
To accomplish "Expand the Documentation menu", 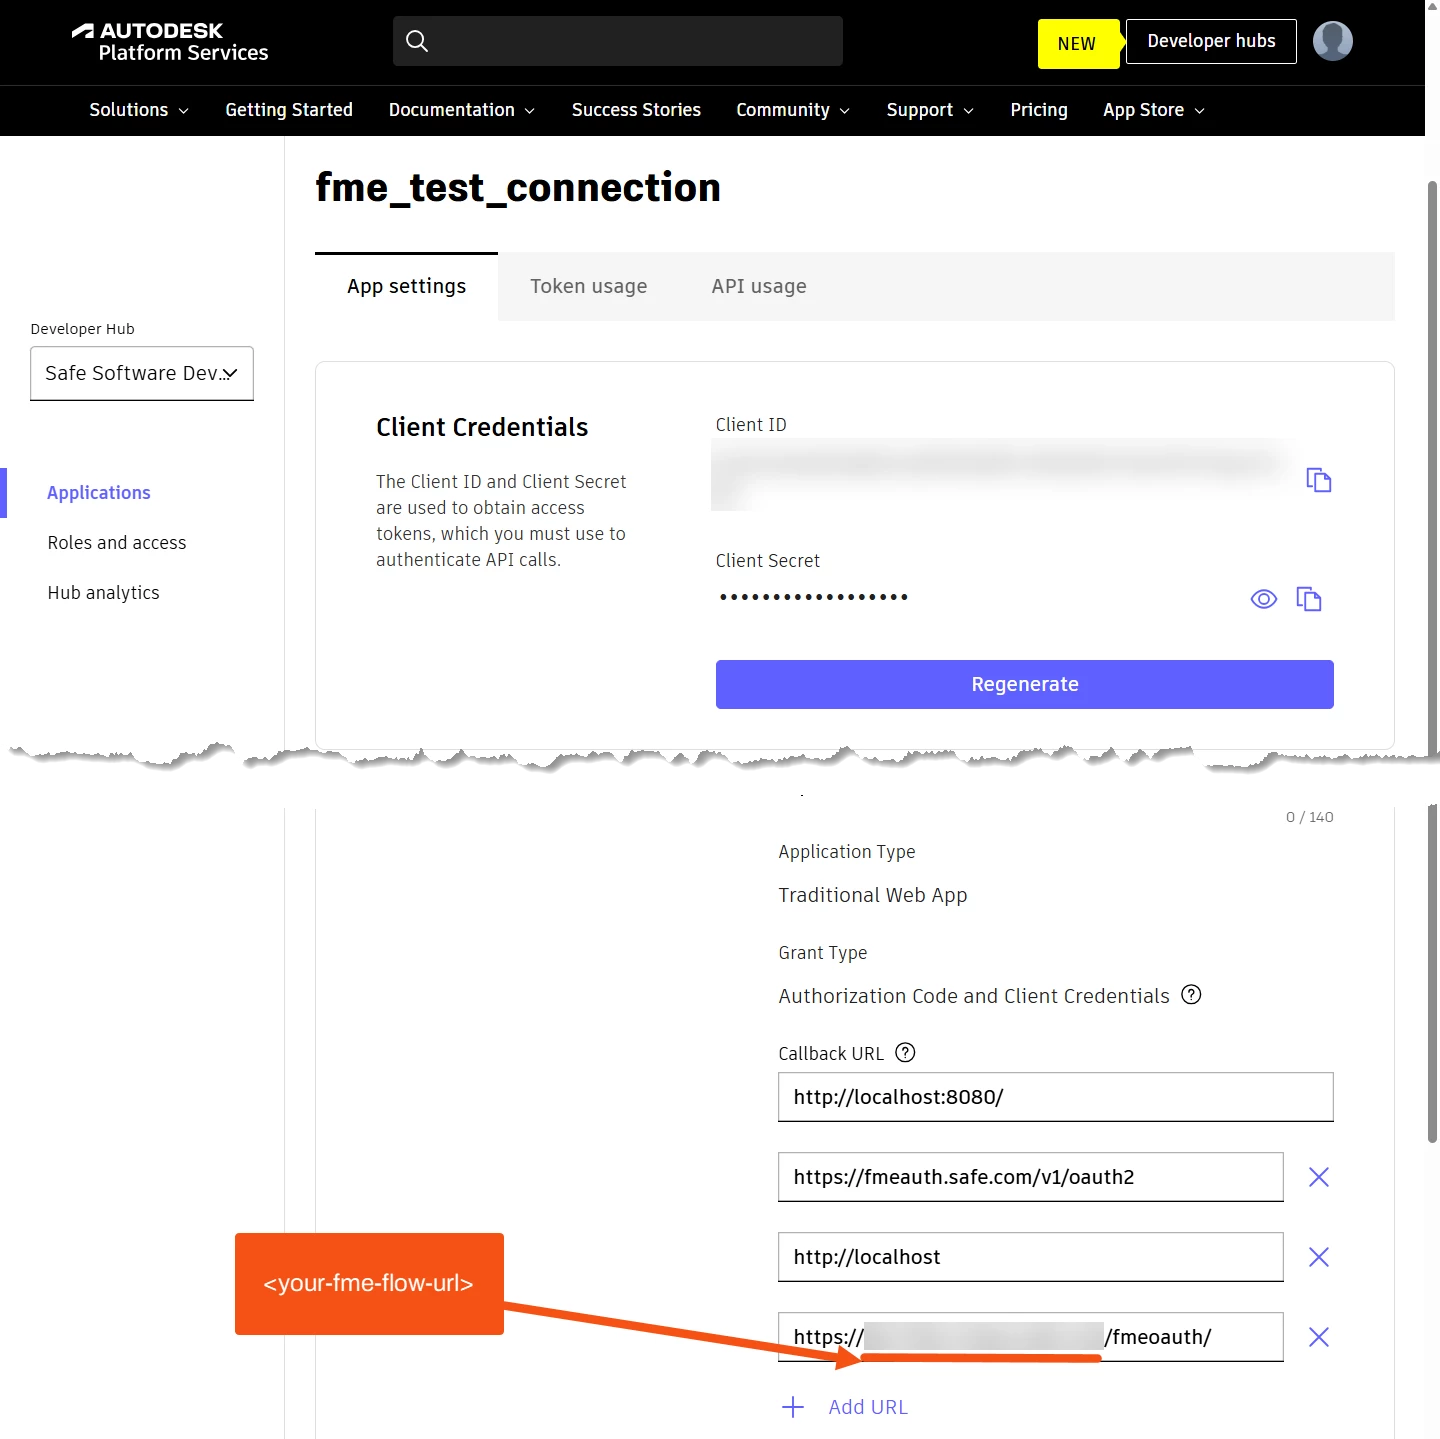I will [x=462, y=110].
